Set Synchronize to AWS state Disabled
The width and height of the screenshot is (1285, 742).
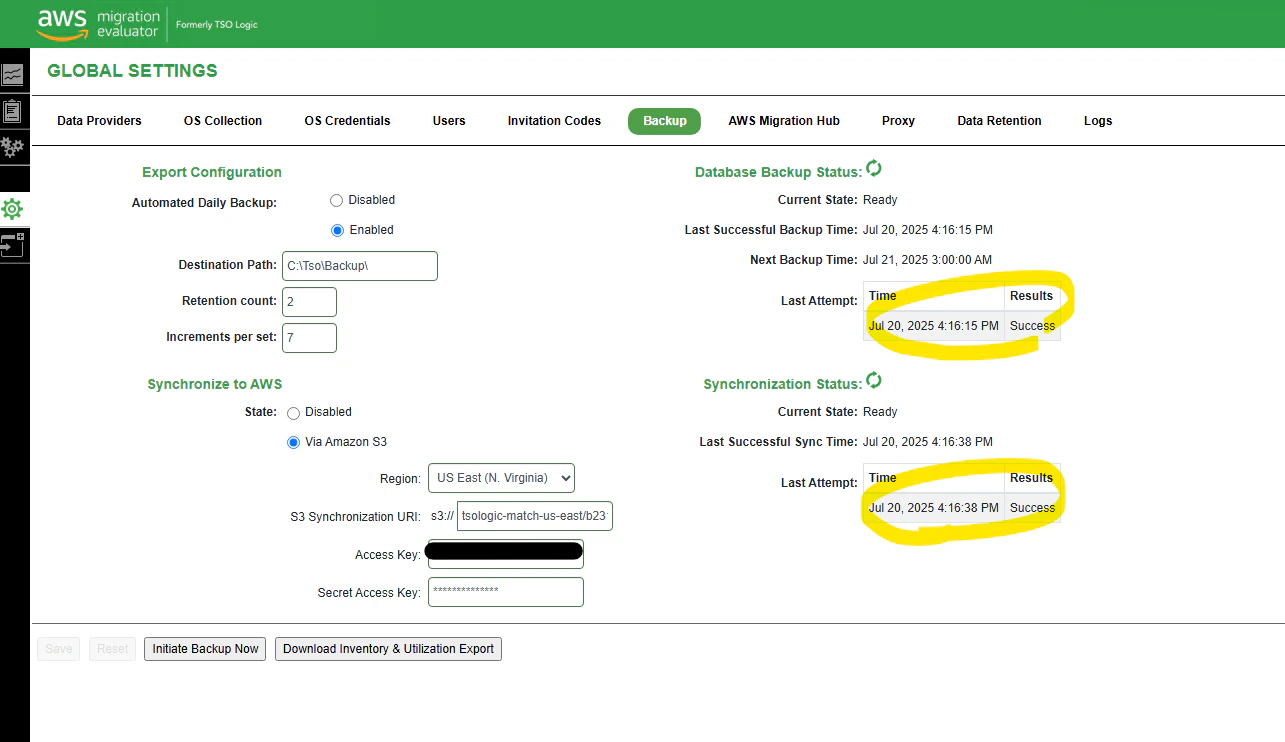pos(293,412)
